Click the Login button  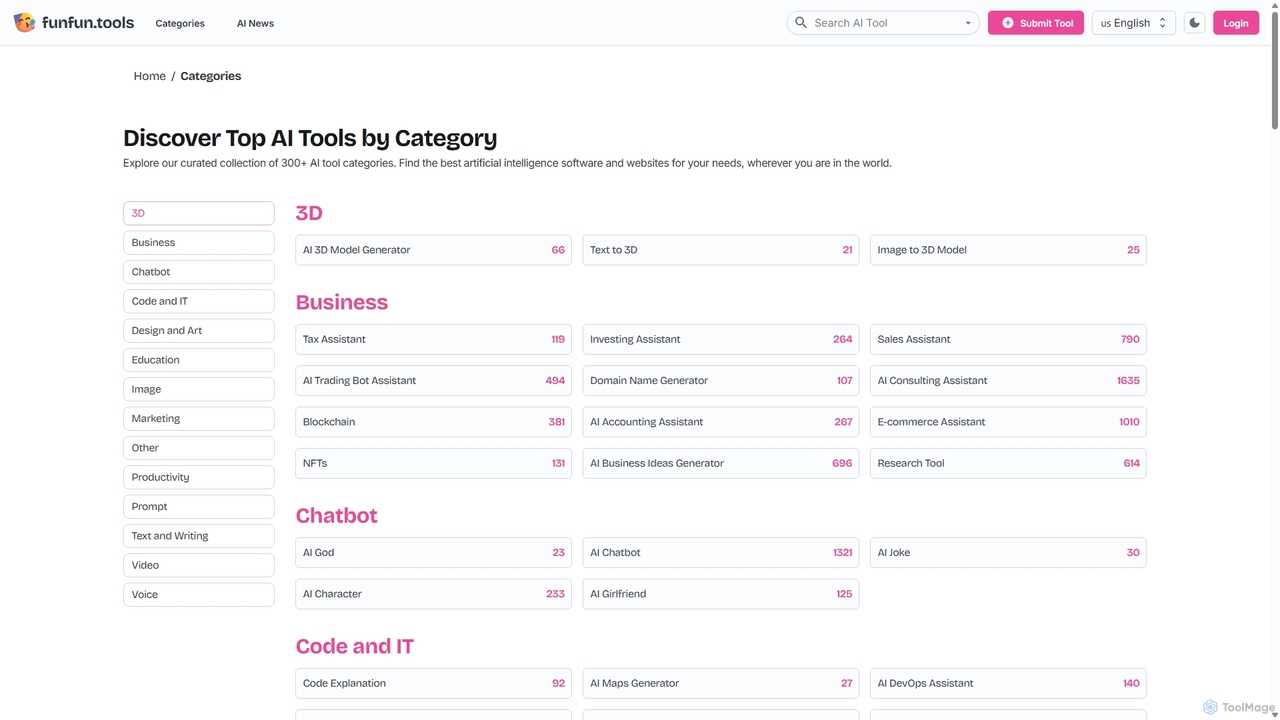1235,23
